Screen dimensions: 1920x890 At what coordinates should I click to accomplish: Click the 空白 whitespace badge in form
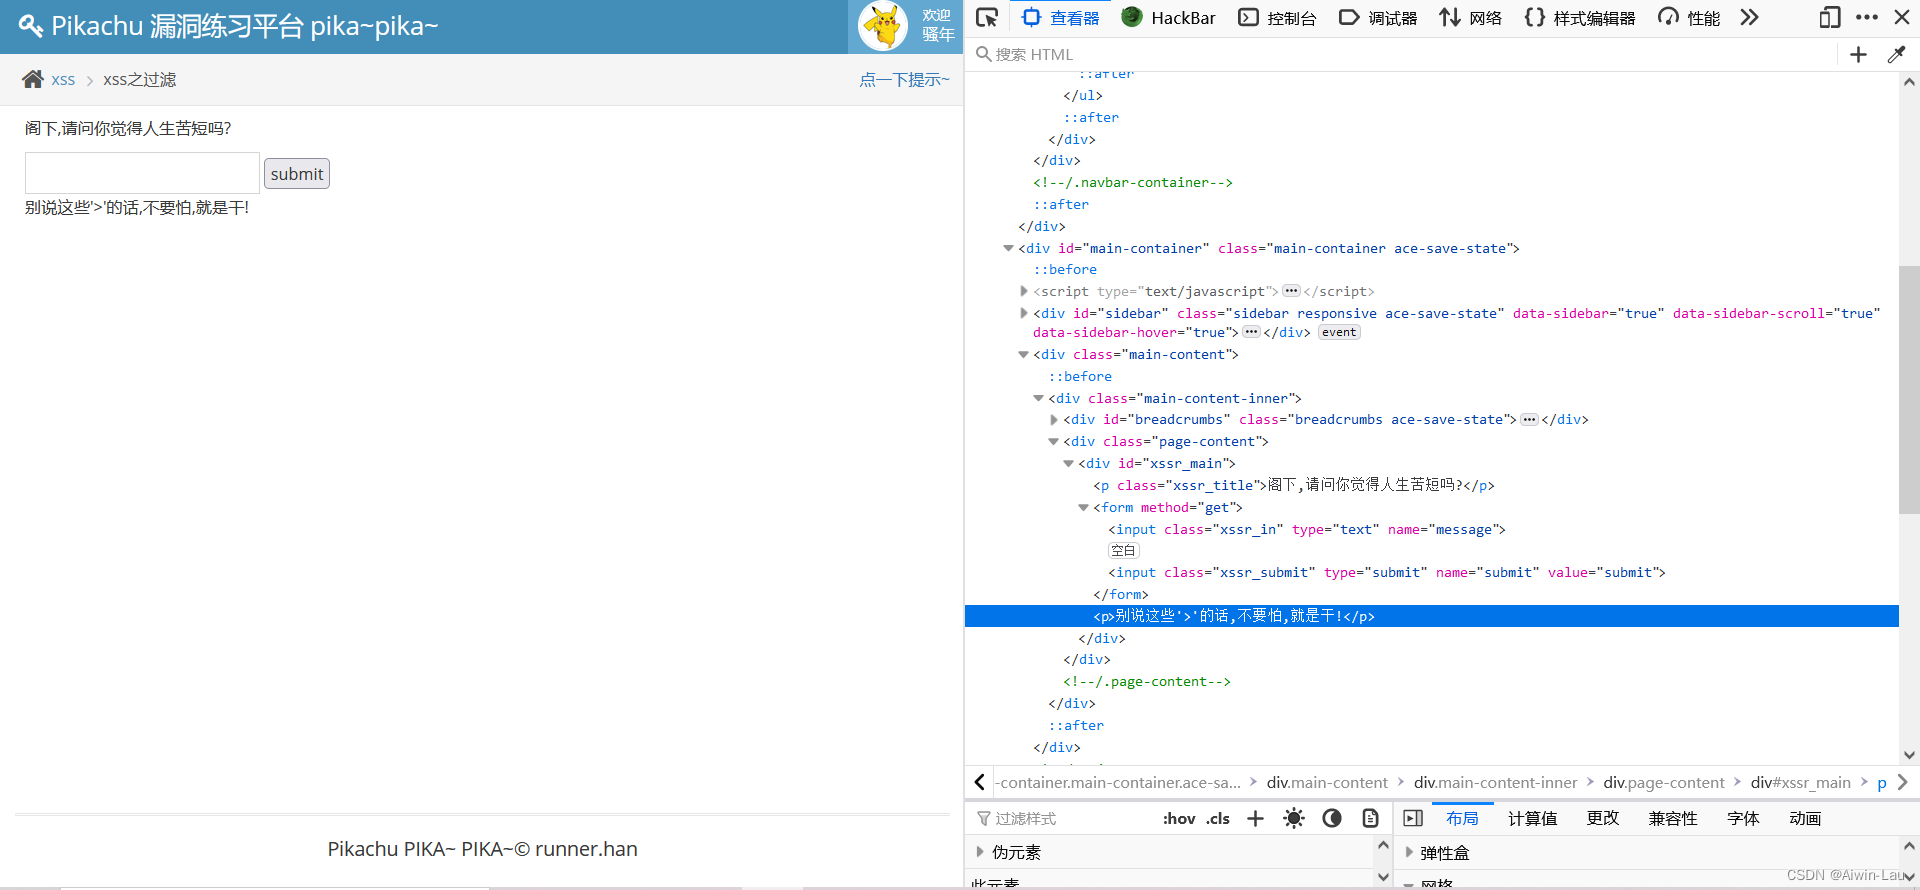pos(1123,550)
